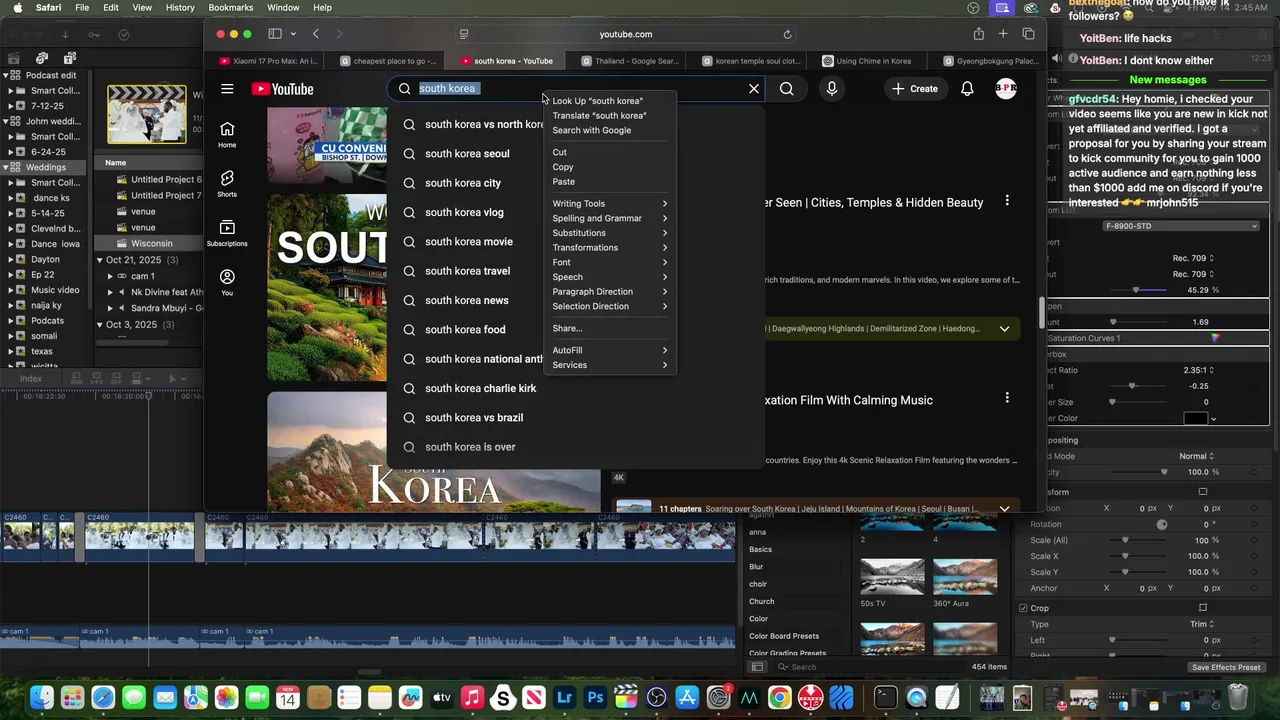Click the background tasks checkmark icon
This screenshot has height=720, width=1280.
(x=124, y=35)
